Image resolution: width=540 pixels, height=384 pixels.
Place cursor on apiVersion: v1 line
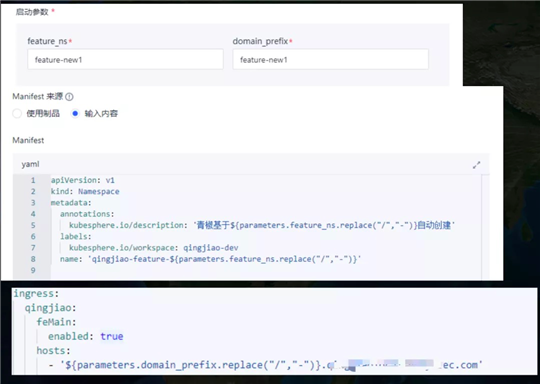83,180
